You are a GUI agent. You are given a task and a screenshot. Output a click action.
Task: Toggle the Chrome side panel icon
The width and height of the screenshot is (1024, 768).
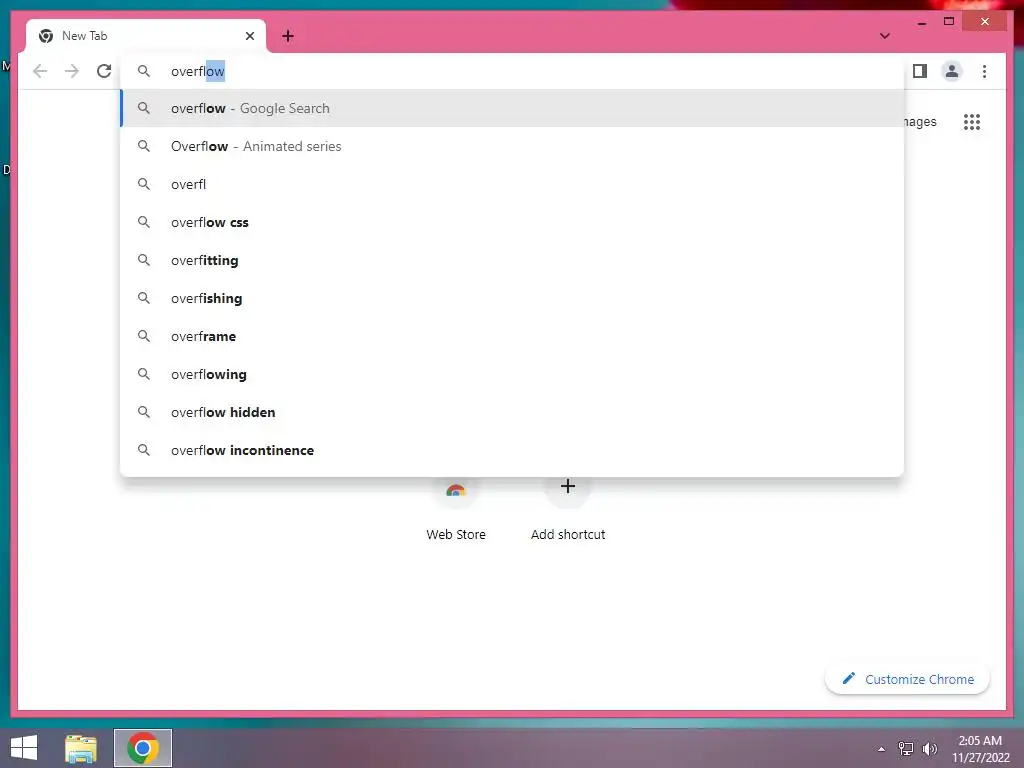[920, 71]
